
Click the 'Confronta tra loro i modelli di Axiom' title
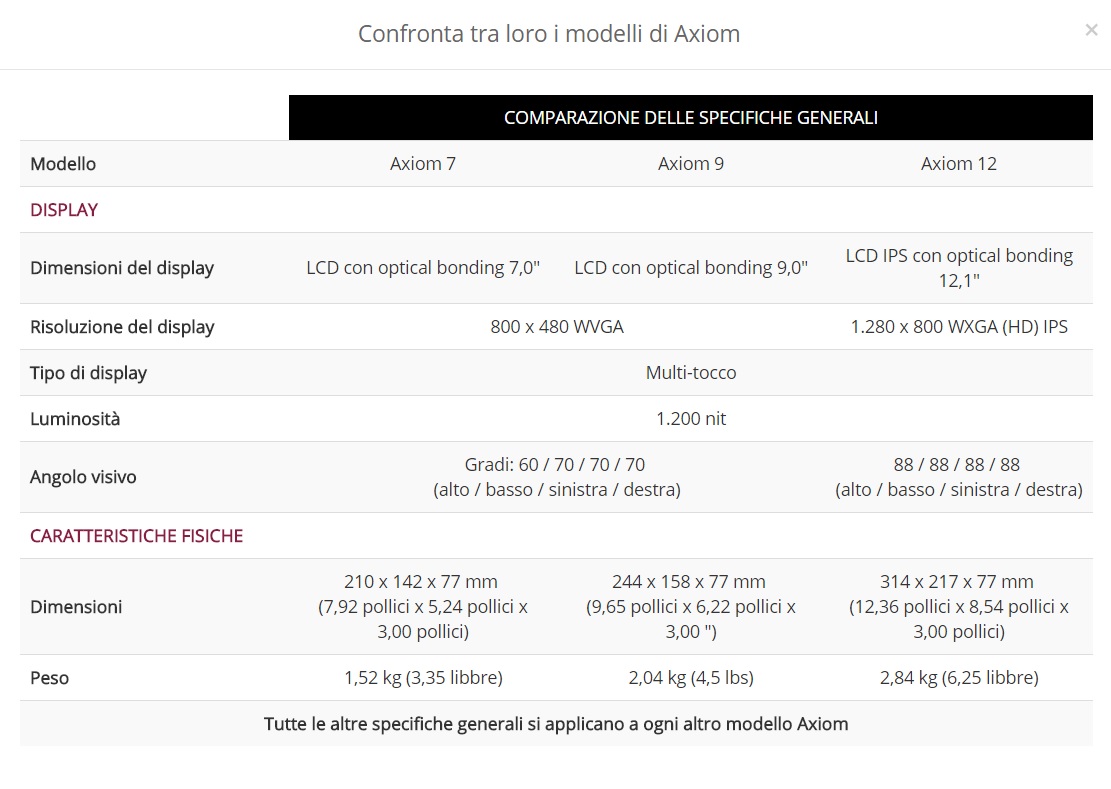point(549,33)
